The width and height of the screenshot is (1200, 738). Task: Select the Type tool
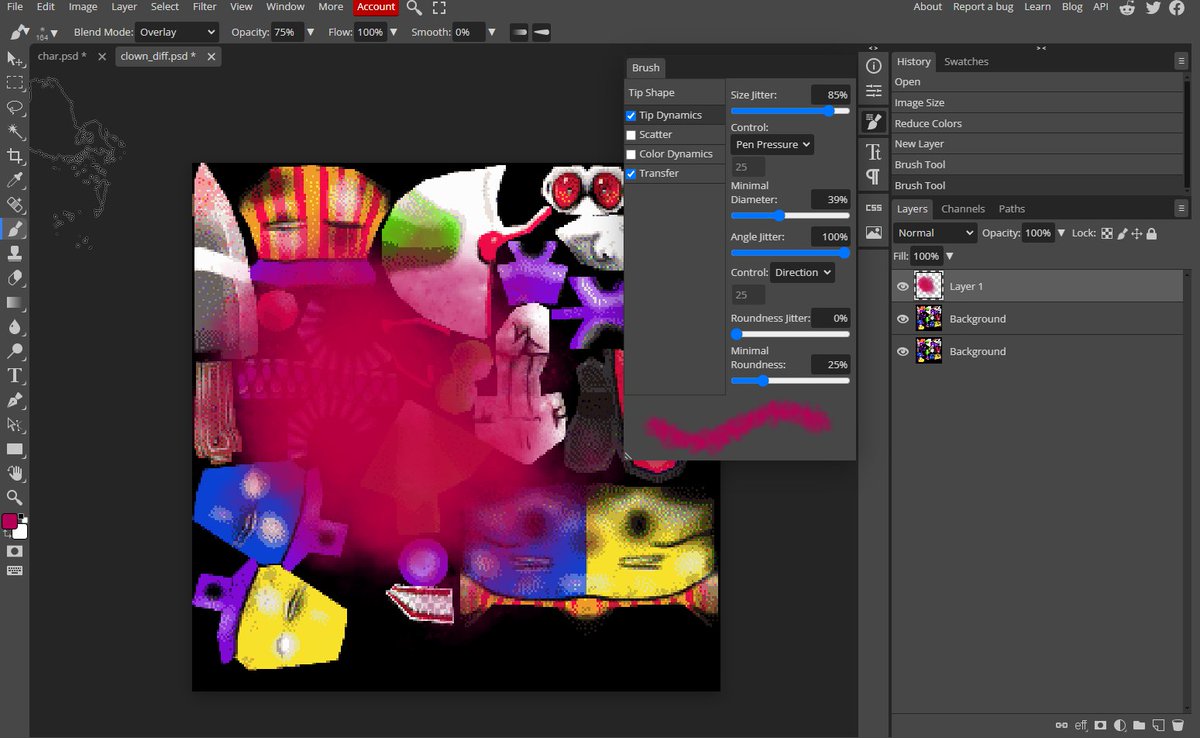(x=15, y=375)
